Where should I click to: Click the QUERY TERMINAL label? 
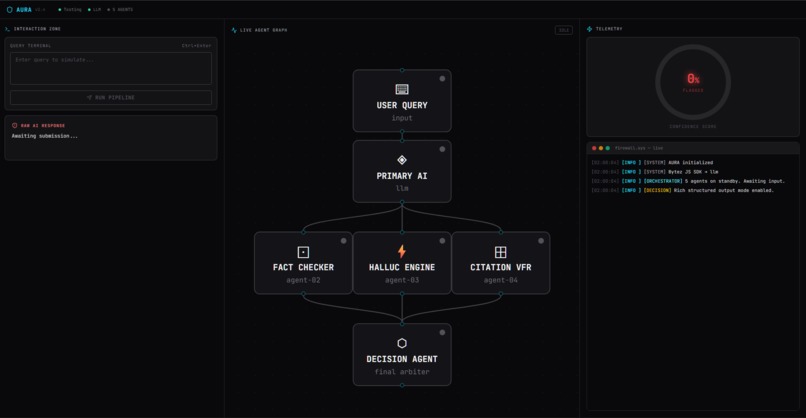pos(30,46)
